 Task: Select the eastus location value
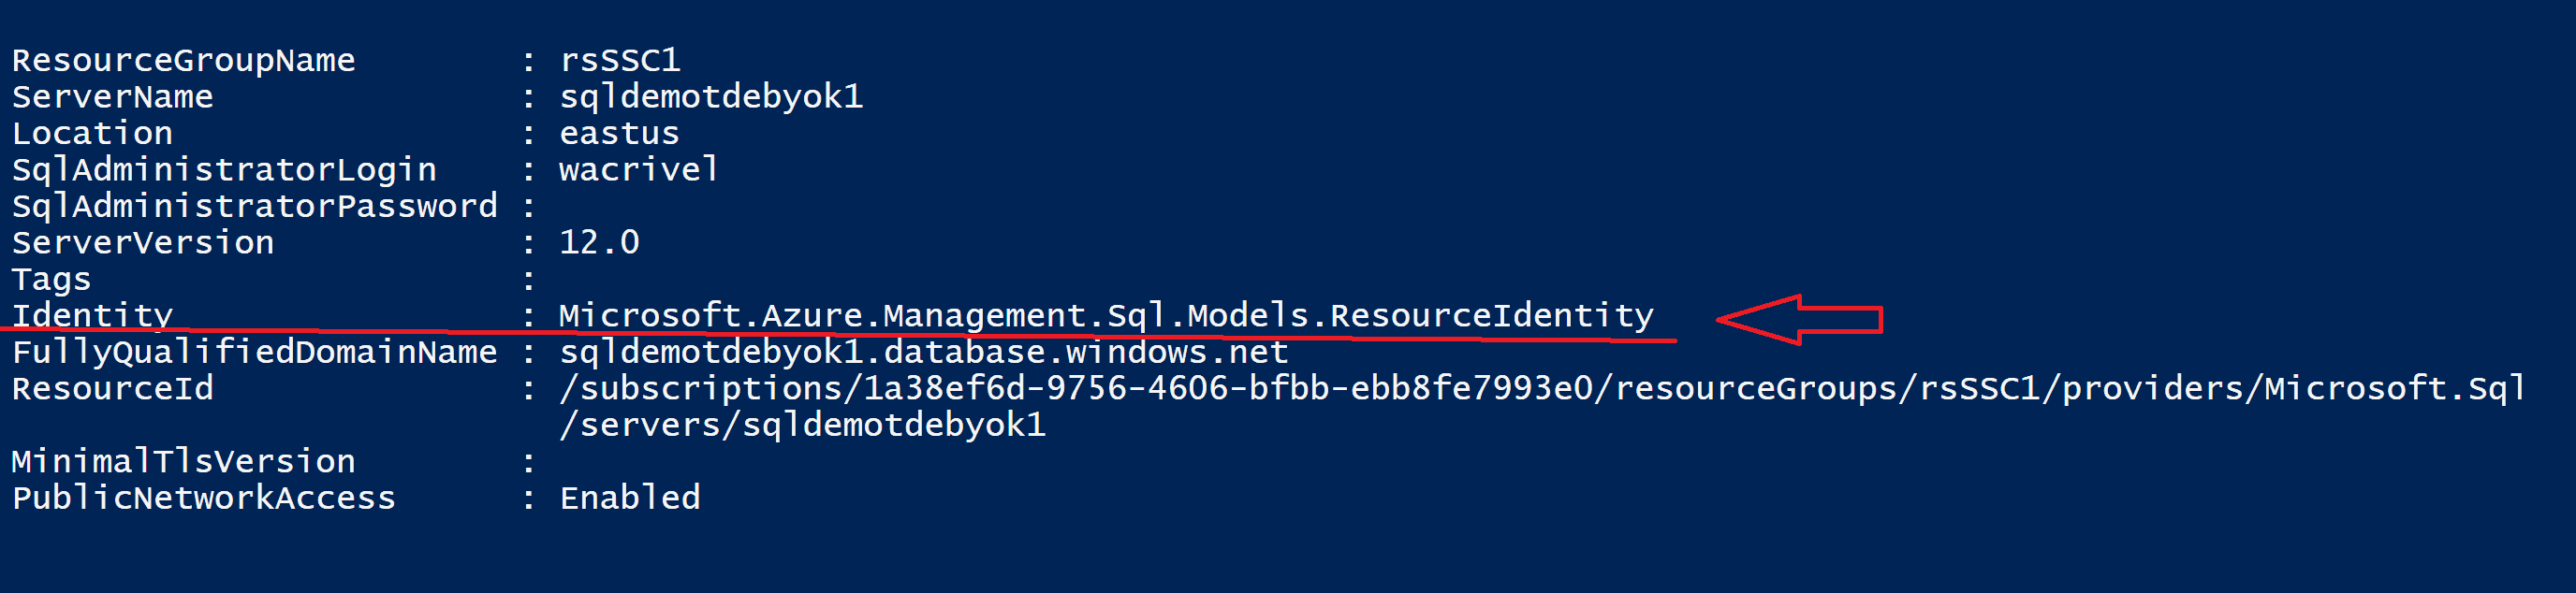(619, 134)
